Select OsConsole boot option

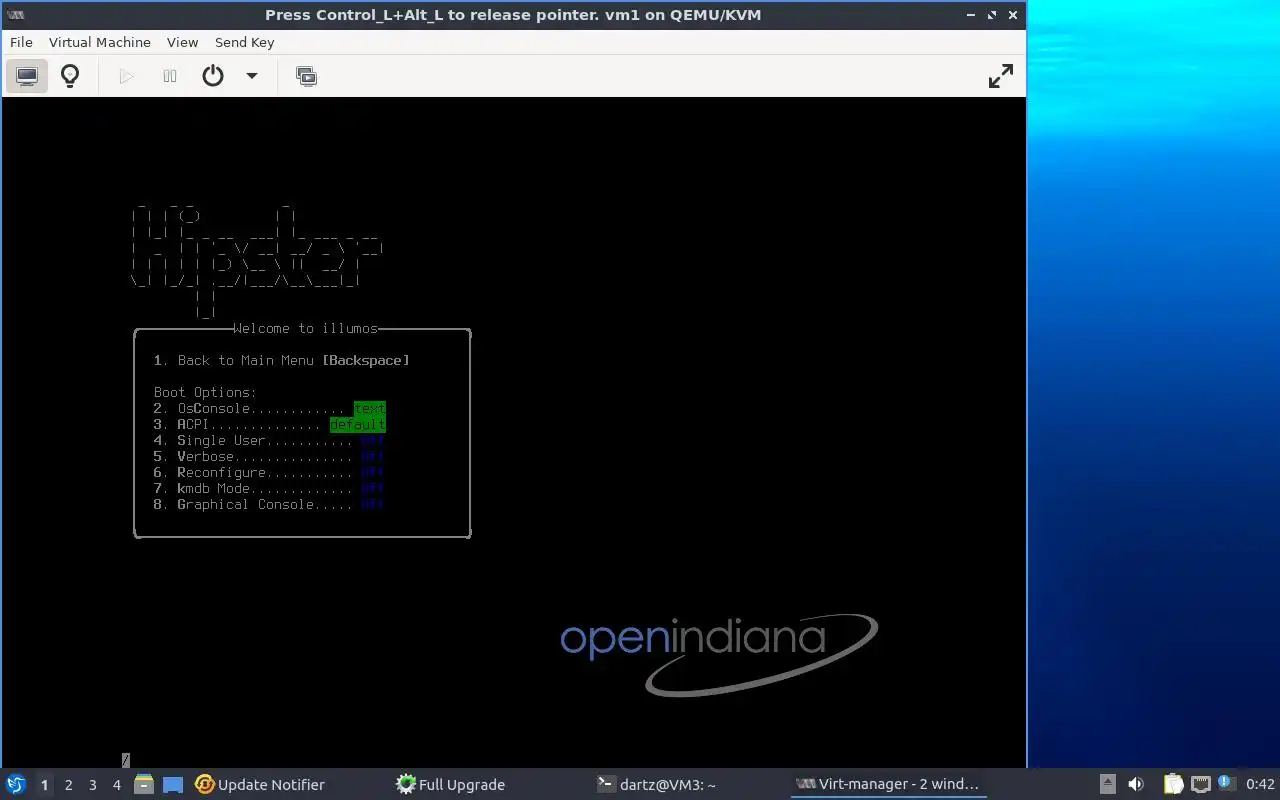pos(269,408)
